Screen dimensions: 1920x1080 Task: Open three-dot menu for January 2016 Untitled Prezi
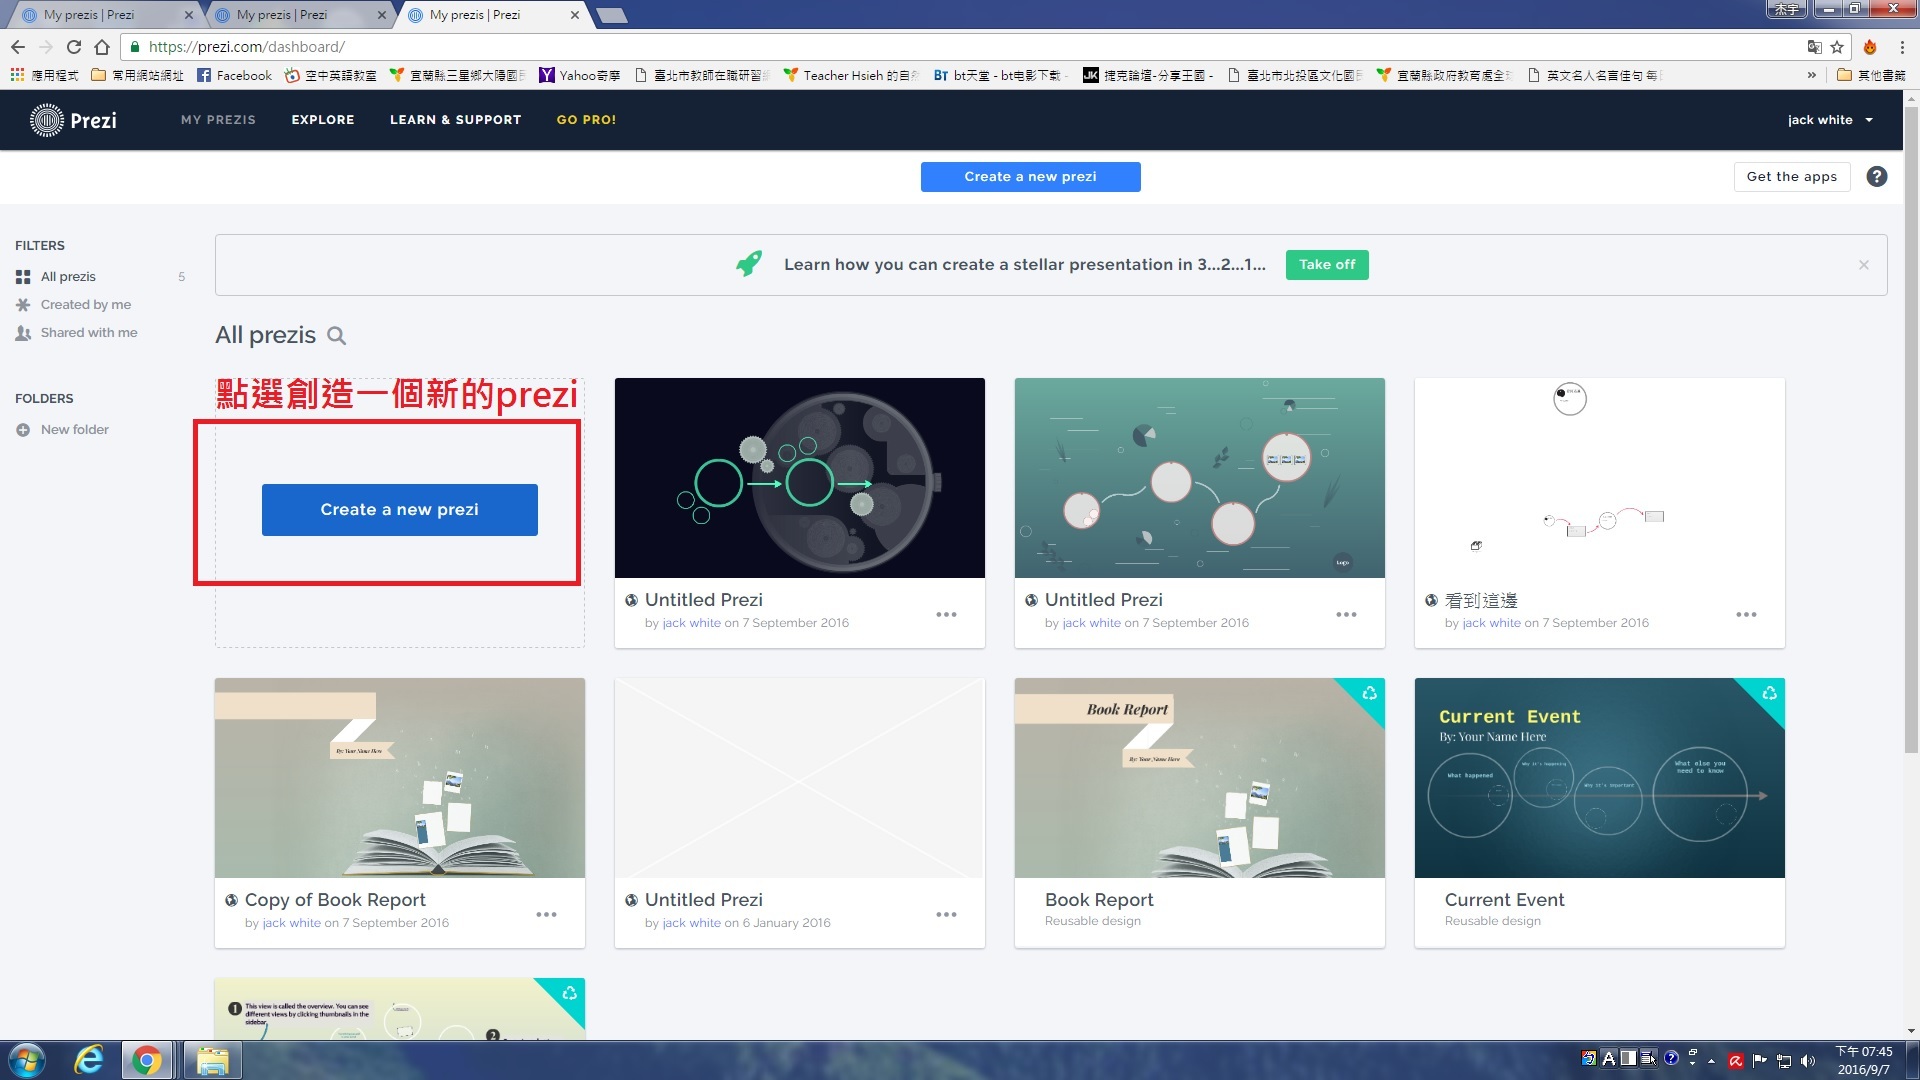click(x=946, y=915)
